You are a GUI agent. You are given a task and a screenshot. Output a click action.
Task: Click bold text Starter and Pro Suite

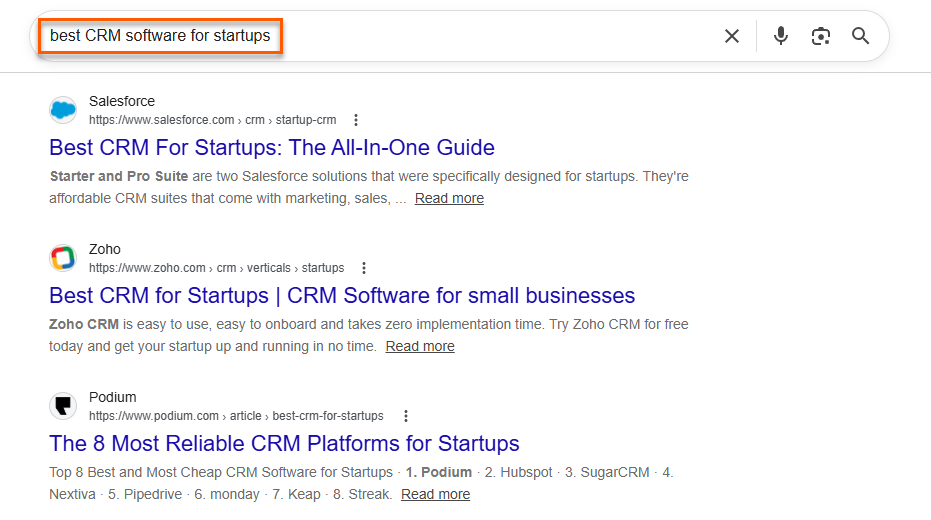(x=119, y=176)
